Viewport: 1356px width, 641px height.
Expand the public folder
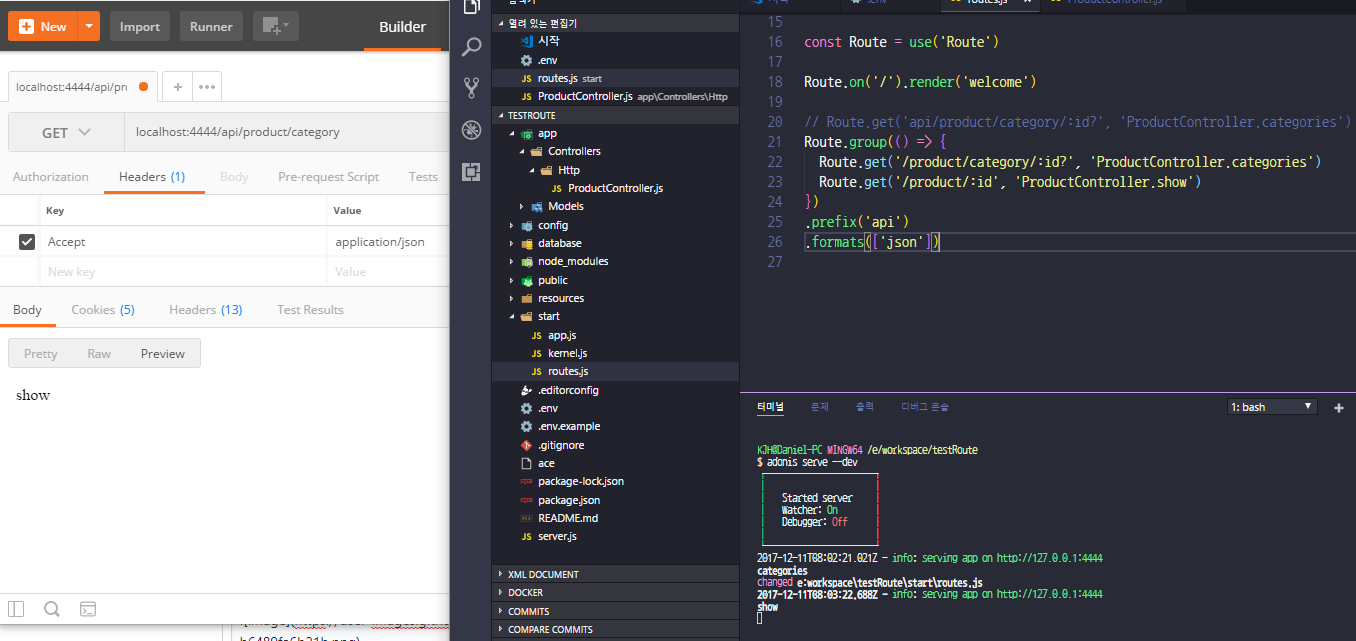click(x=513, y=280)
